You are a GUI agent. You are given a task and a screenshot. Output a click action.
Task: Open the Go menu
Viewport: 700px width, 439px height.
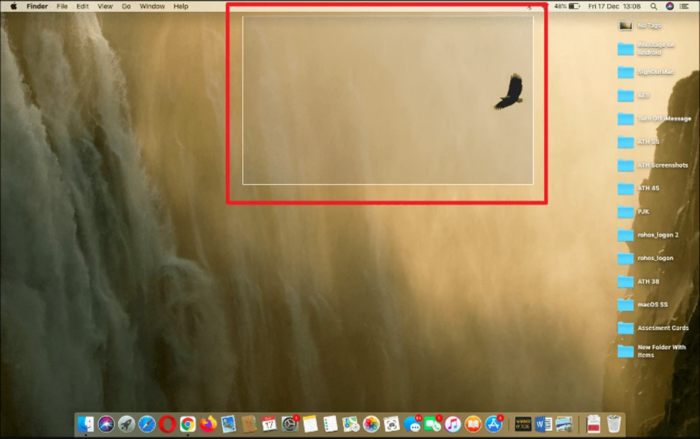126,6
